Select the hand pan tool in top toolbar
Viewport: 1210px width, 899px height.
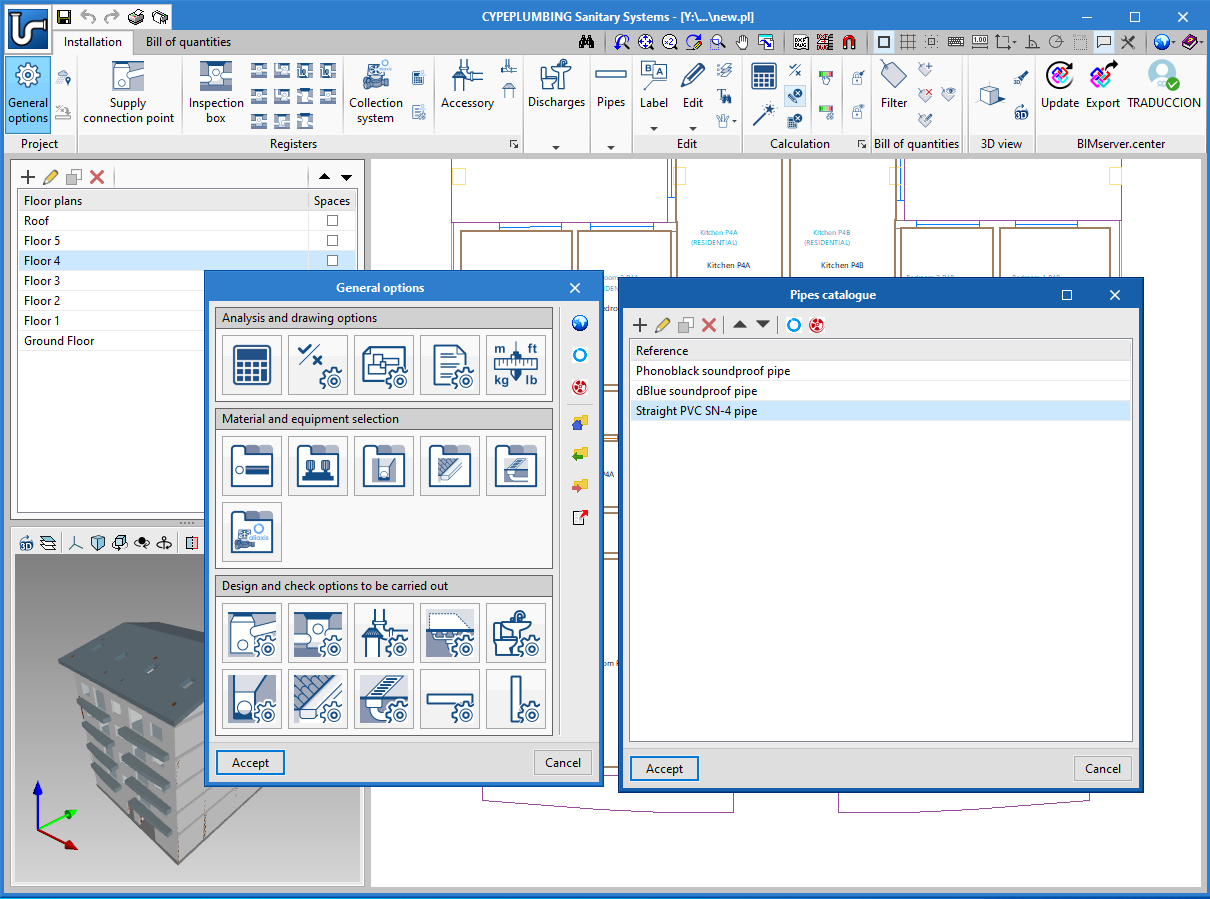(743, 42)
